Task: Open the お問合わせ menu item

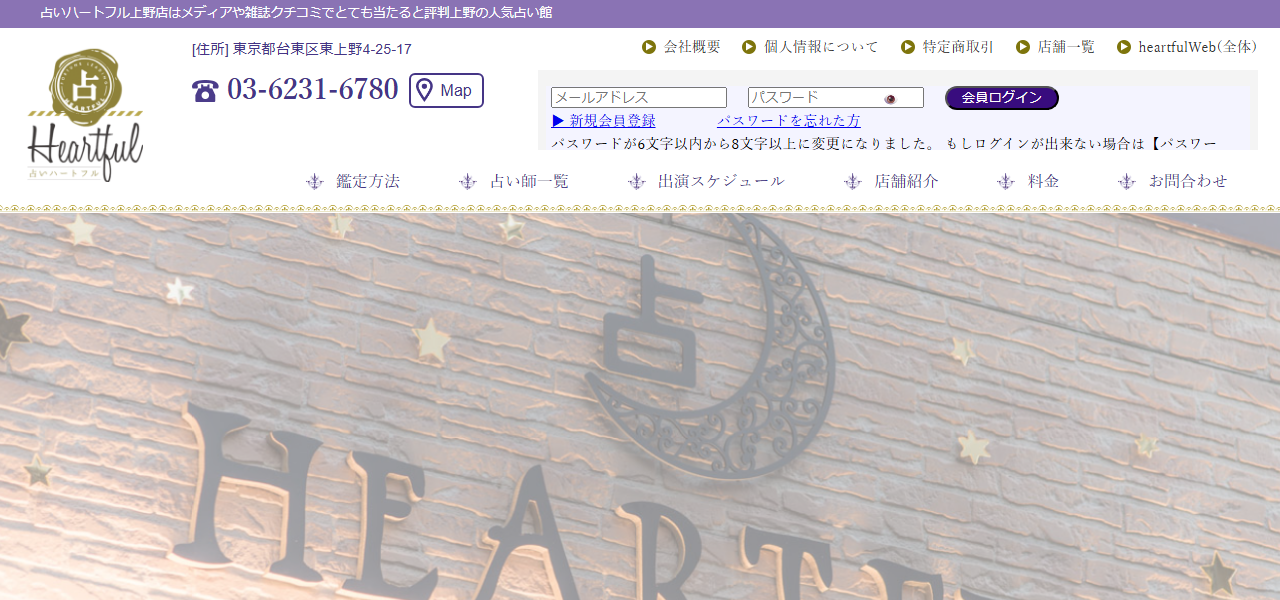Action: click(x=1188, y=181)
